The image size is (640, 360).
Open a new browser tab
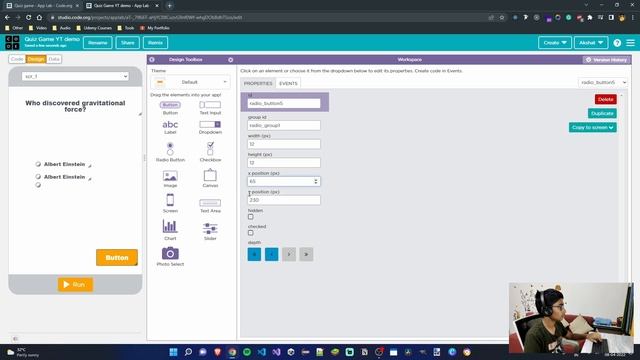(x=169, y=6)
